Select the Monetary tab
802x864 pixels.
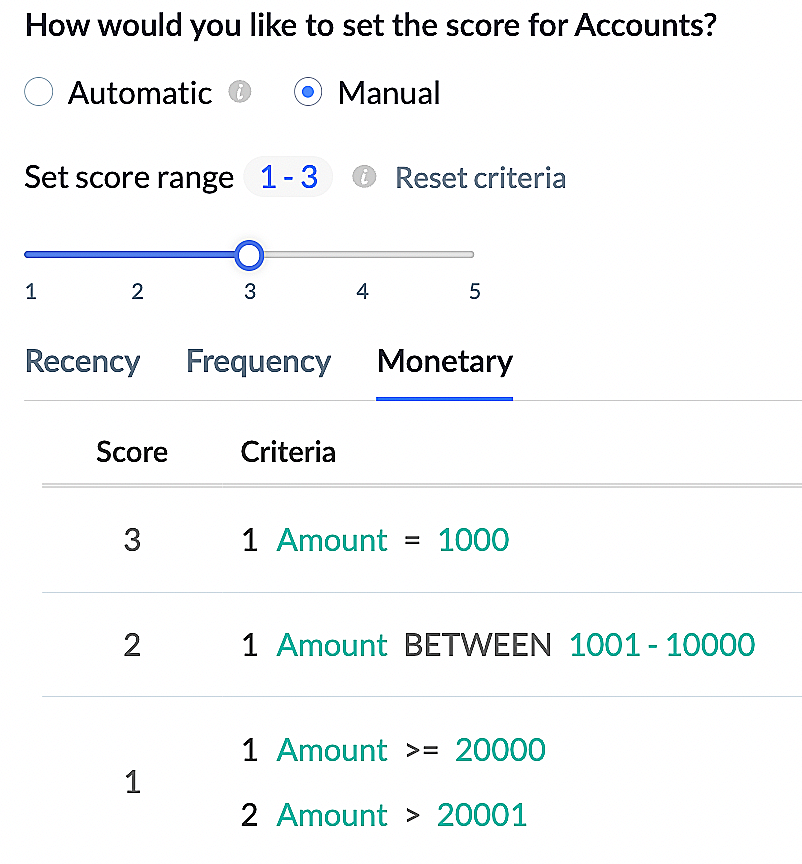[x=445, y=361]
